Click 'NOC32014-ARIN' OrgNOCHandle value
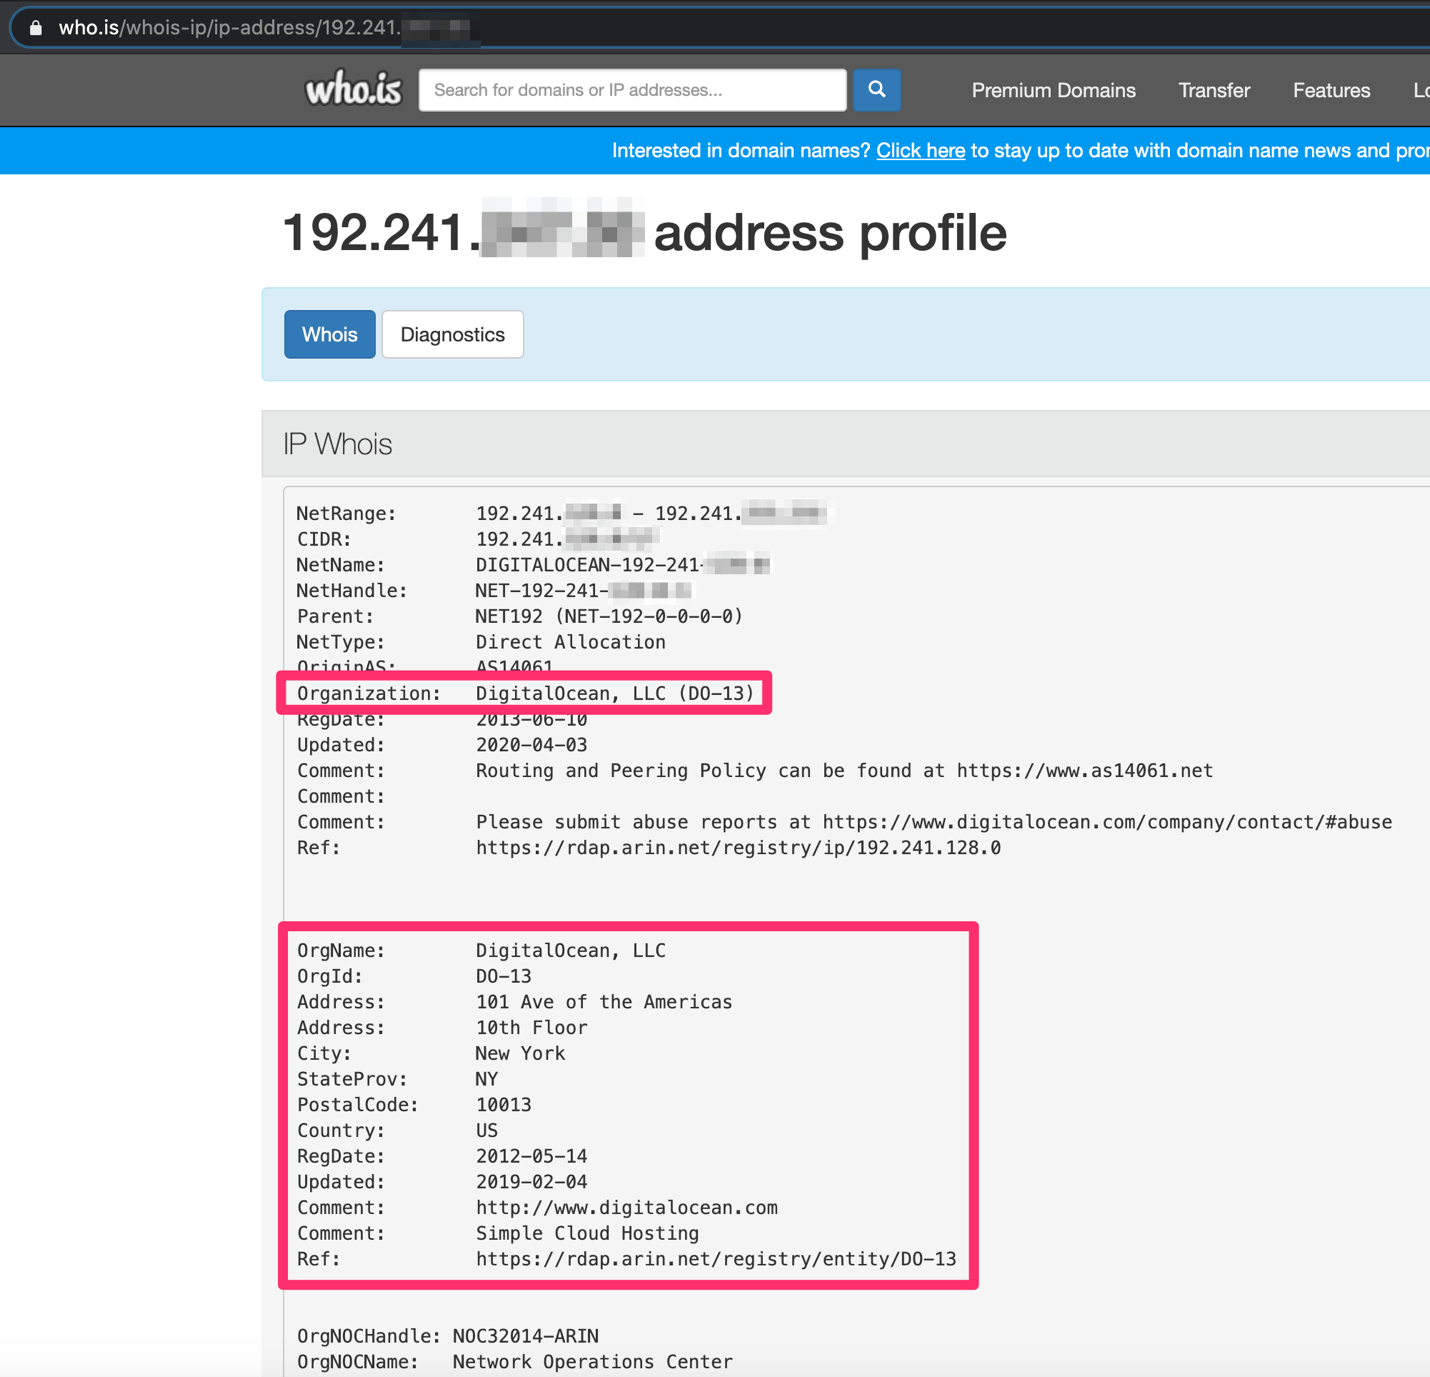The width and height of the screenshot is (1430, 1377). tap(526, 1336)
